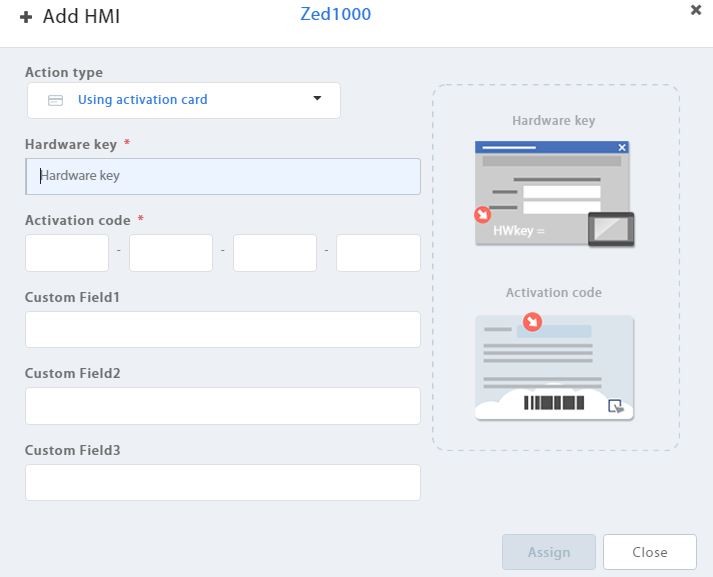Expand the Action type dropdown arrow

317,99
